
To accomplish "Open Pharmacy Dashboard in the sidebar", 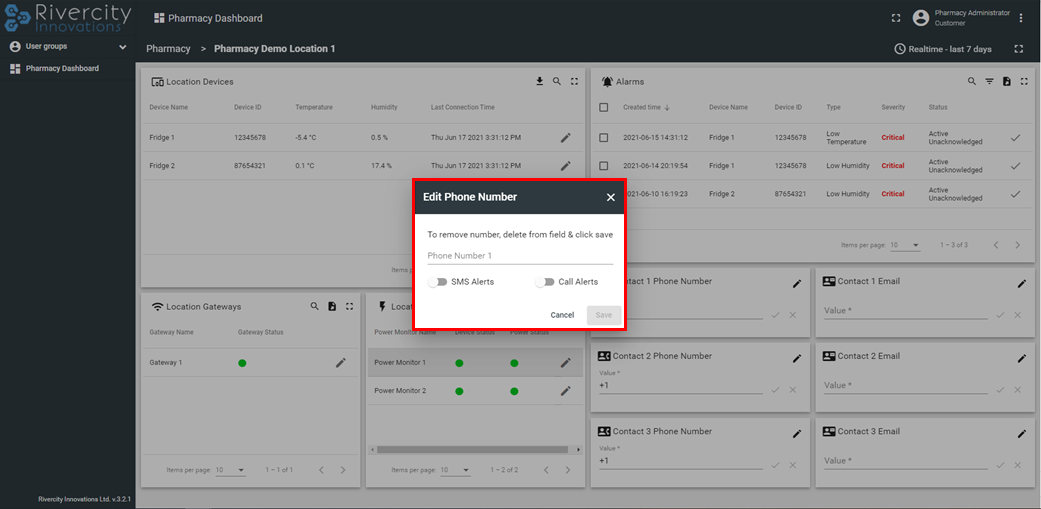I will (62, 69).
